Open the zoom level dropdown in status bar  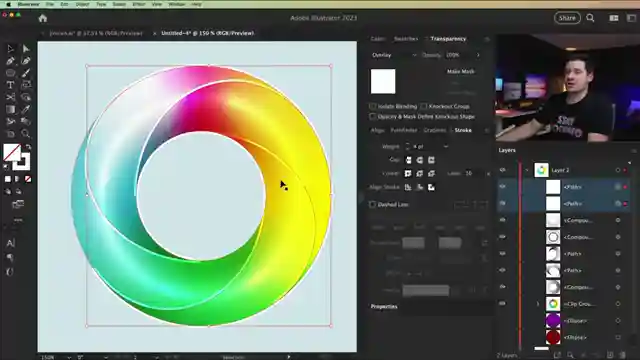click(68, 357)
